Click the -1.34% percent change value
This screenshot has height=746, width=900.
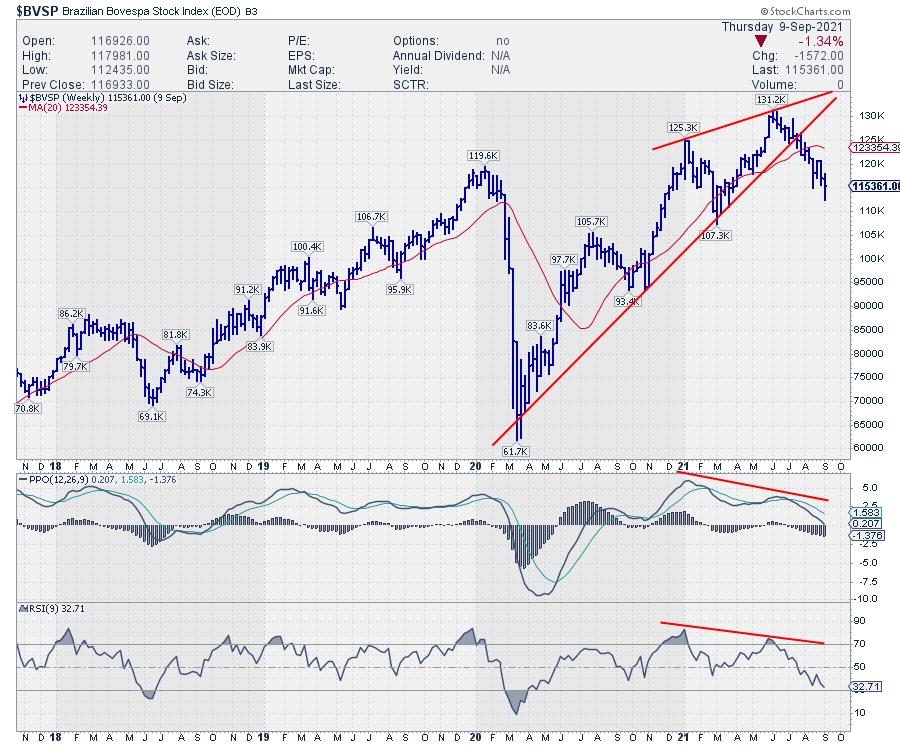tap(823, 41)
